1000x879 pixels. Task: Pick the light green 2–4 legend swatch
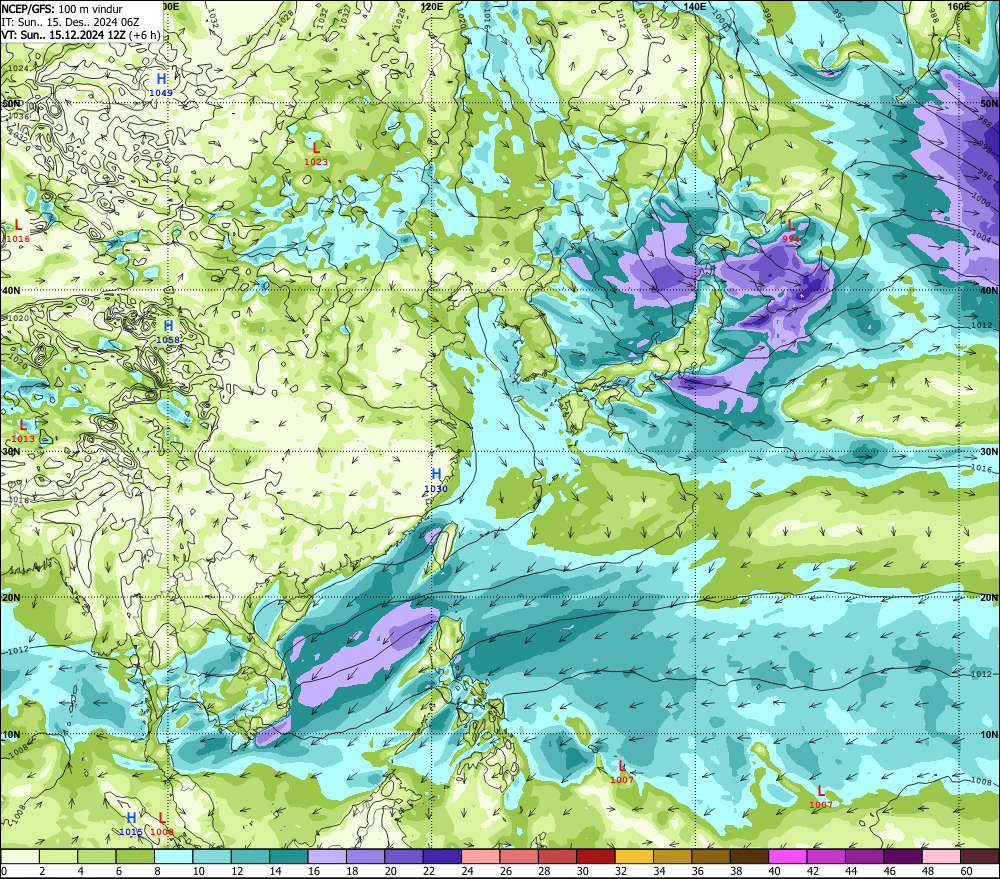click(x=59, y=857)
